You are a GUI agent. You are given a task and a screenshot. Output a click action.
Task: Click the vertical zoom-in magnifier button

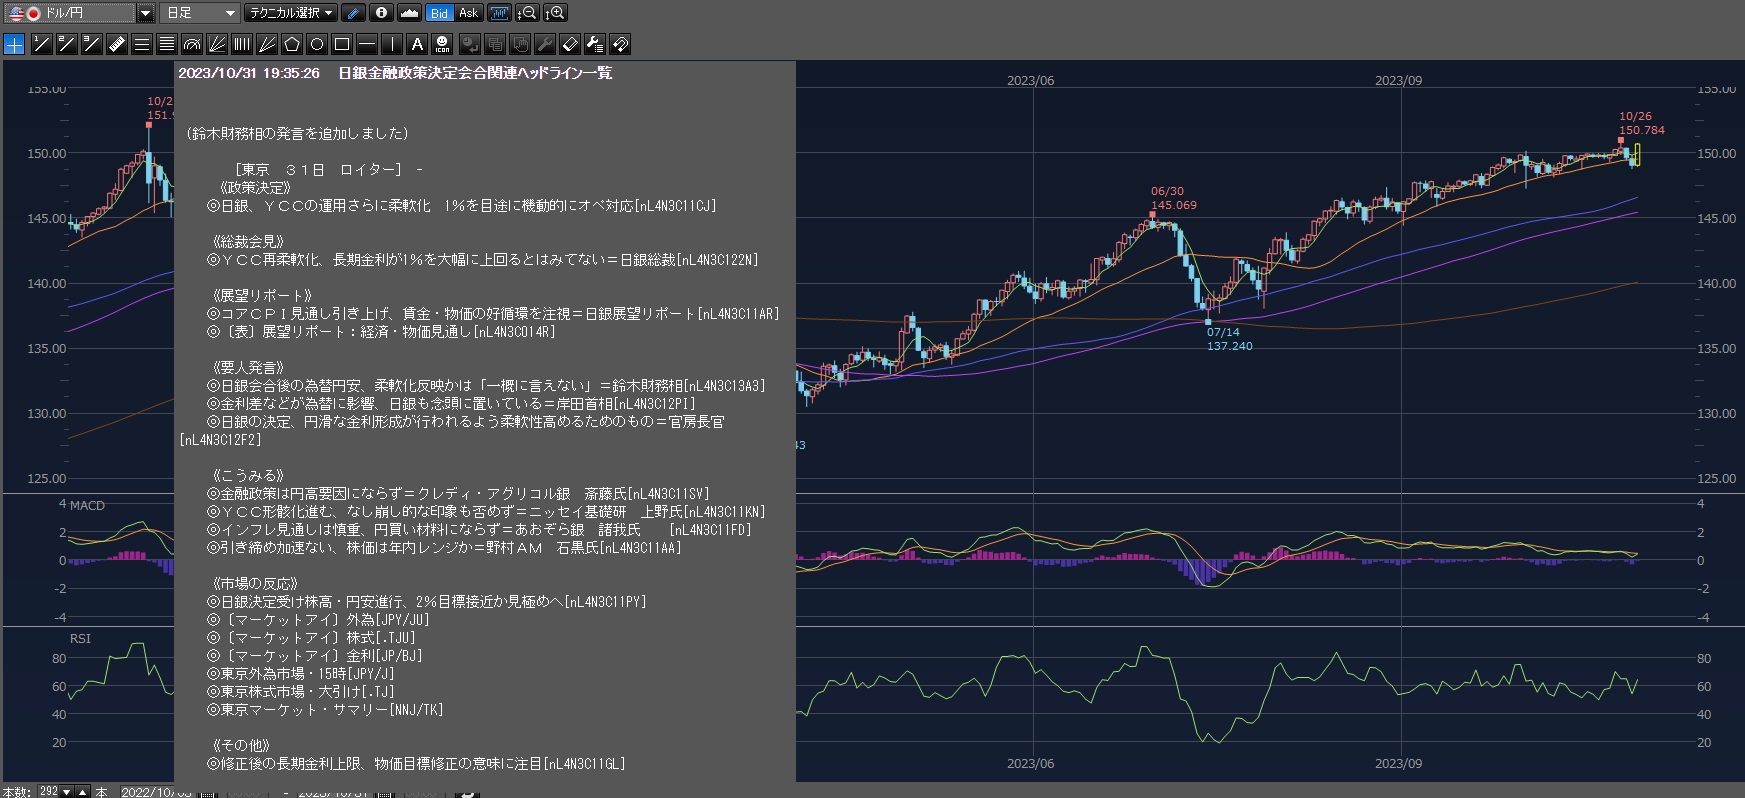click(555, 13)
